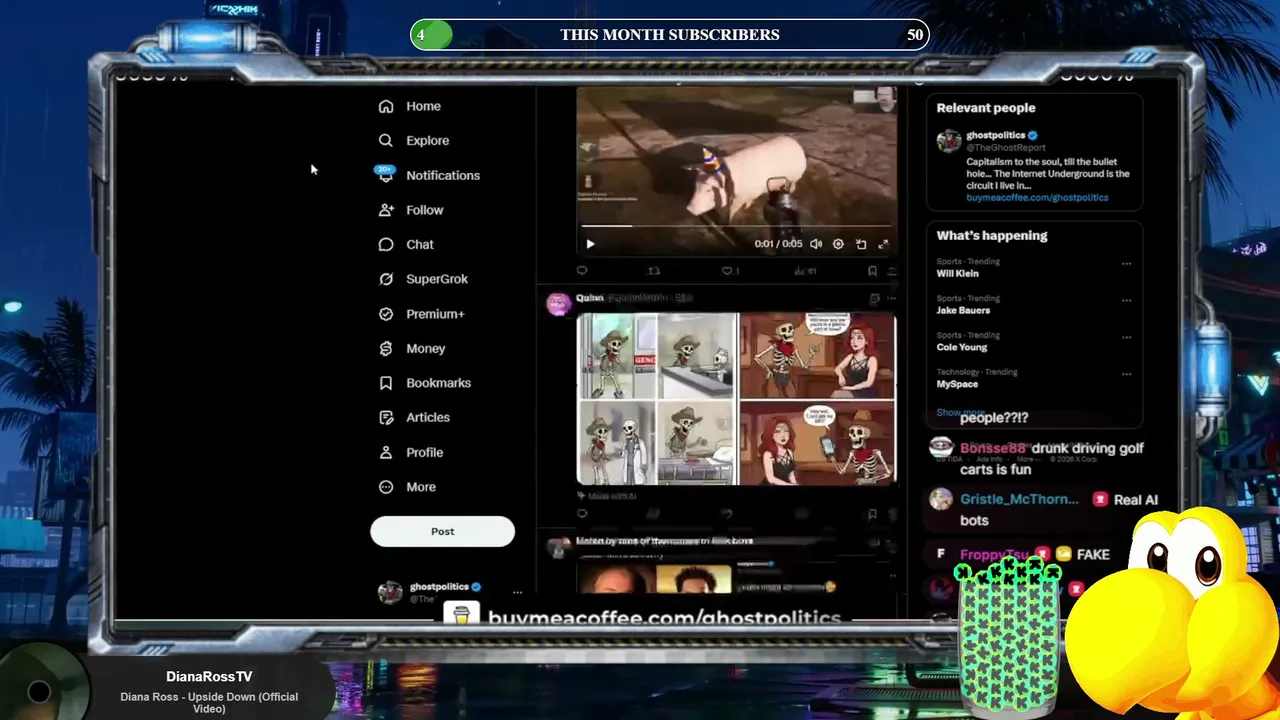Screen dimensions: 1280x720
Task: Mute the pig video volume
Action: tap(816, 244)
